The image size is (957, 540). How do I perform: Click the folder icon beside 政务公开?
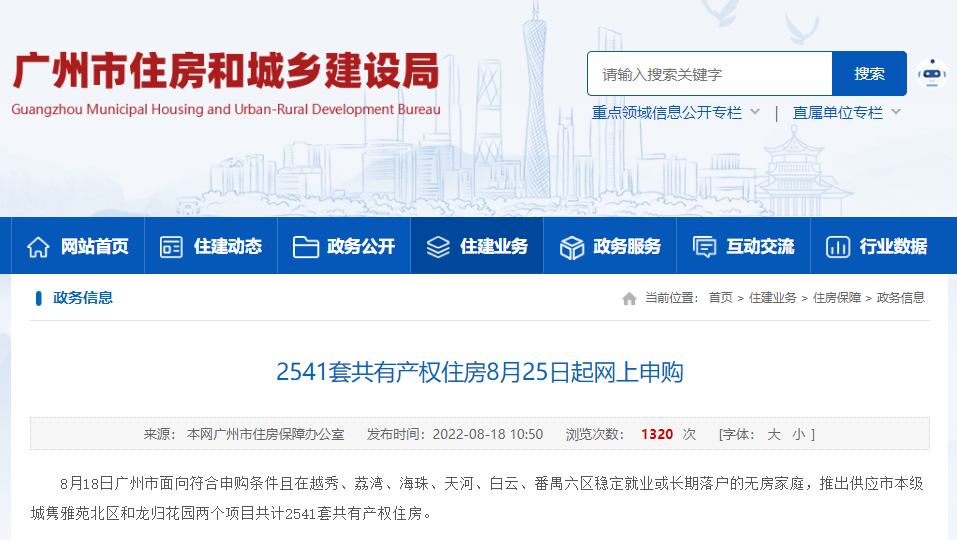(305, 247)
